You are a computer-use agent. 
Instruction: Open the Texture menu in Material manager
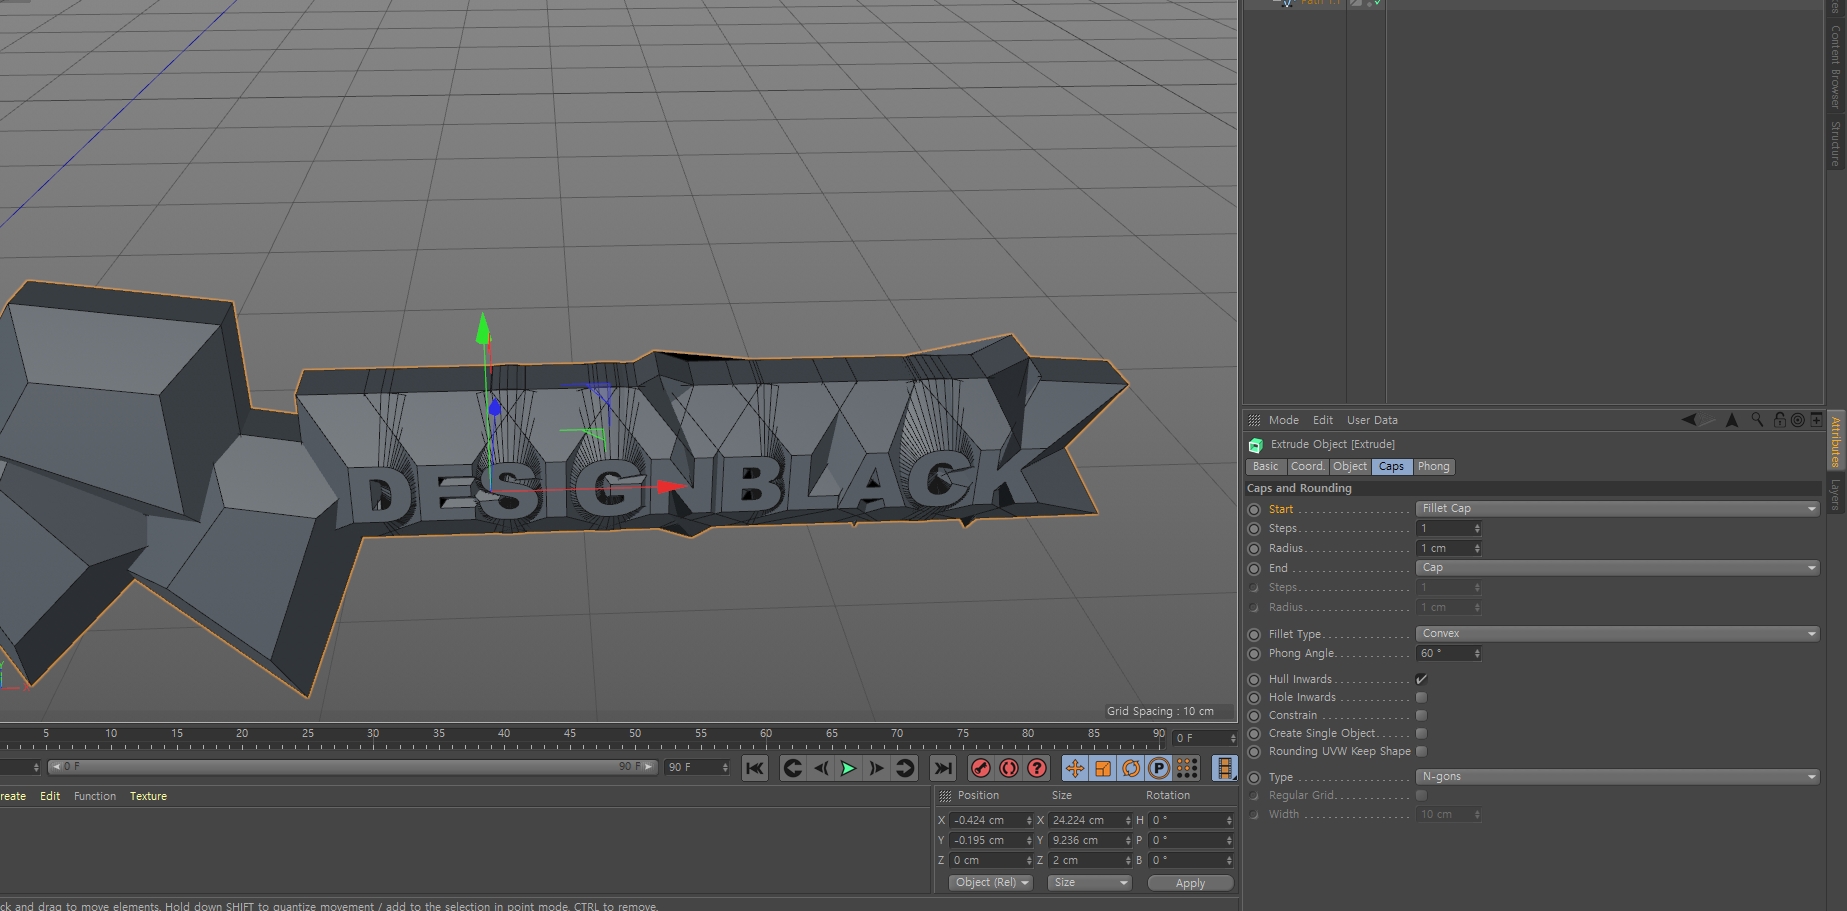[x=148, y=797]
